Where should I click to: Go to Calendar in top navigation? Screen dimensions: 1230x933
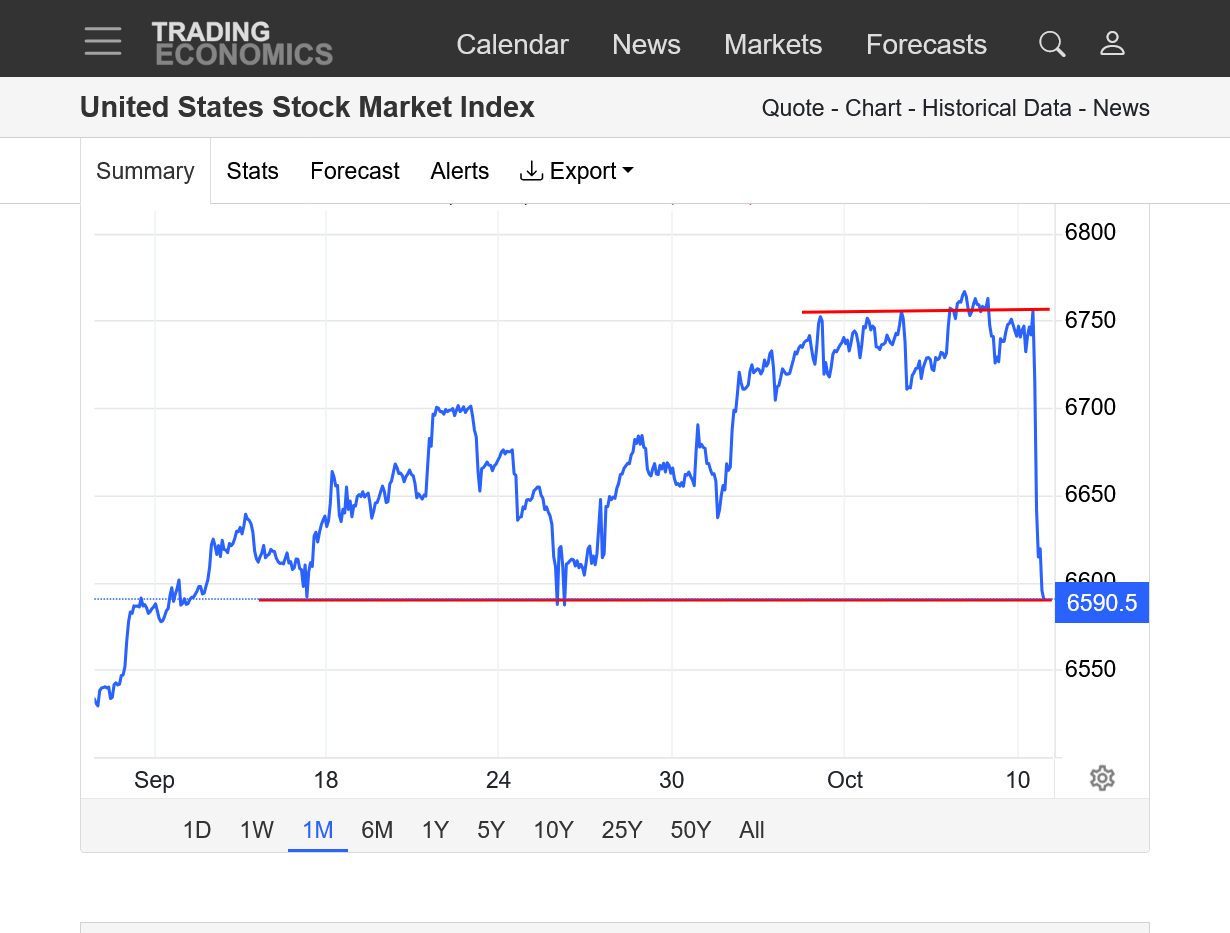point(512,45)
